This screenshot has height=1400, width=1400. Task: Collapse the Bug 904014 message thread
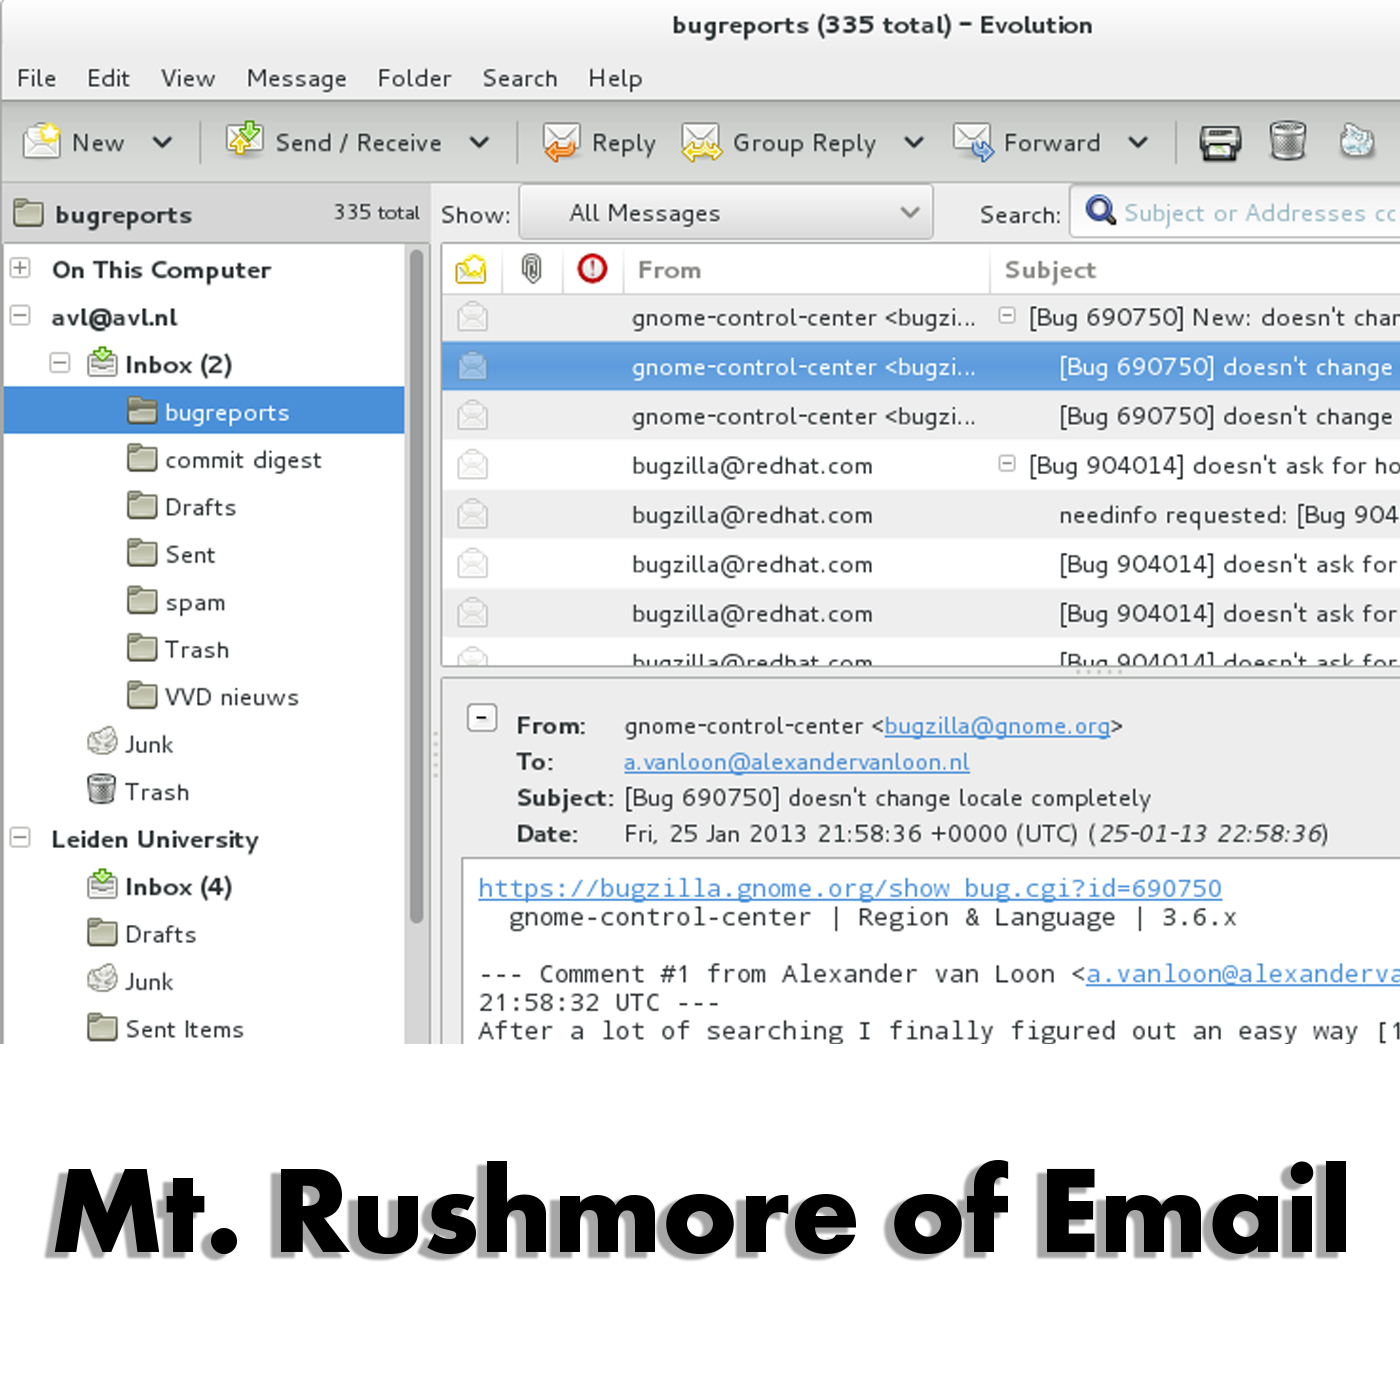click(1007, 464)
